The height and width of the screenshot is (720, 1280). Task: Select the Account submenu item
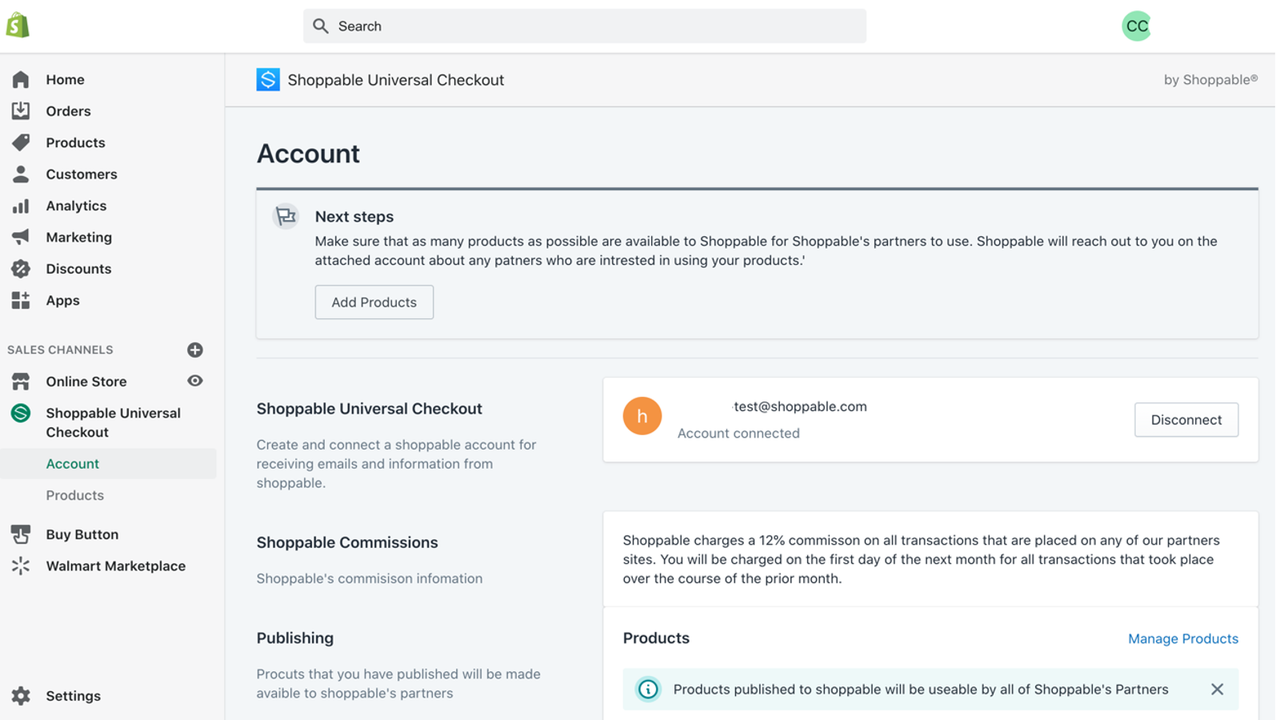click(x=73, y=464)
